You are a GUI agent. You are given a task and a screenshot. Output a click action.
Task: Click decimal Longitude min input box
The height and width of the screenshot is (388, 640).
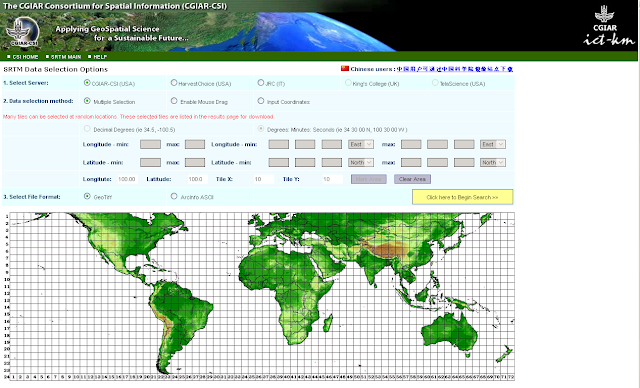tap(150, 144)
